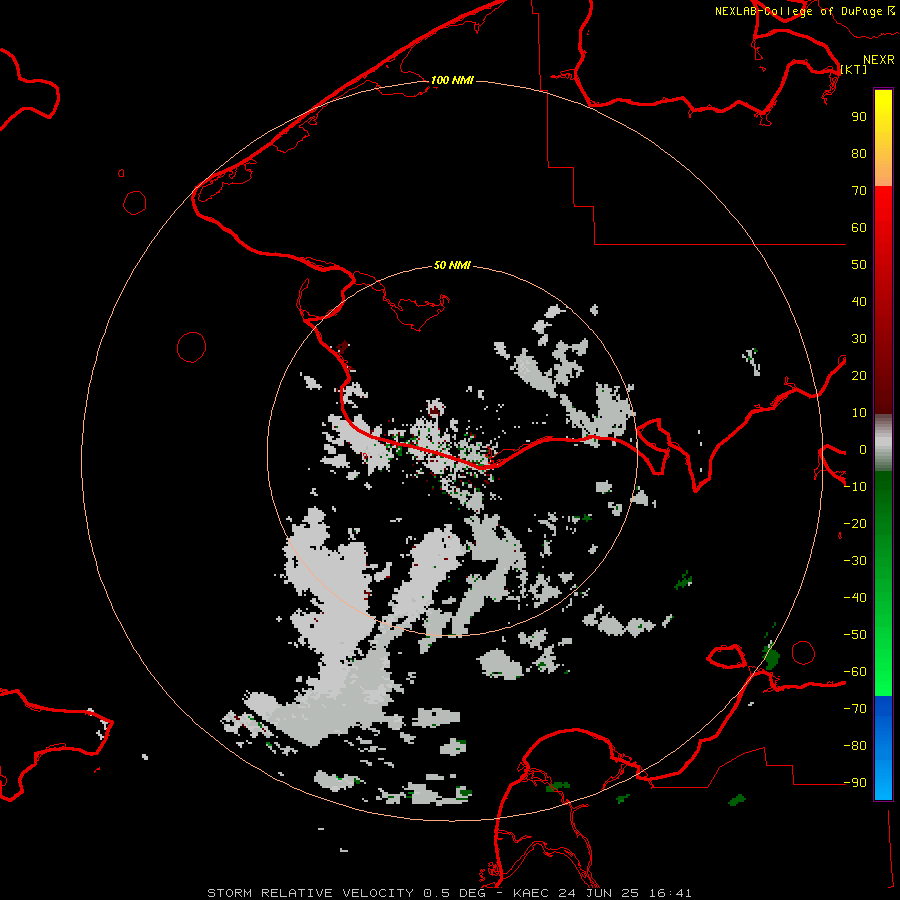Click the 24 JUN 25 date in caption
Screen dimensions: 900x900
(x=599, y=893)
